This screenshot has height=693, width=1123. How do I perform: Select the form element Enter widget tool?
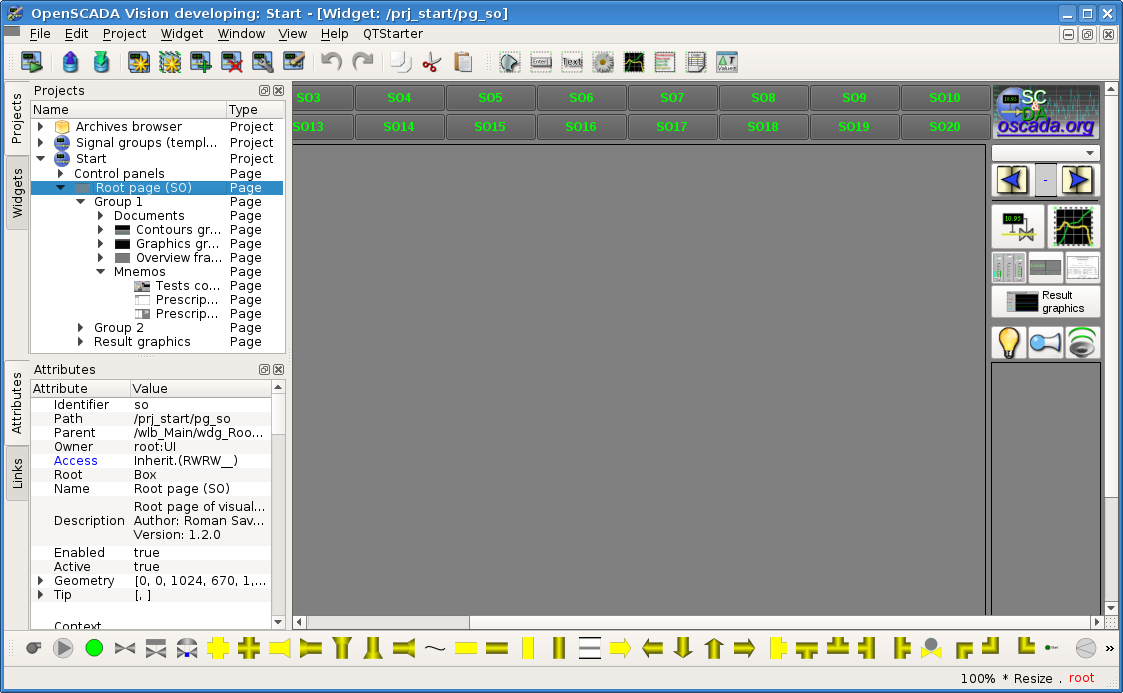tap(541, 62)
